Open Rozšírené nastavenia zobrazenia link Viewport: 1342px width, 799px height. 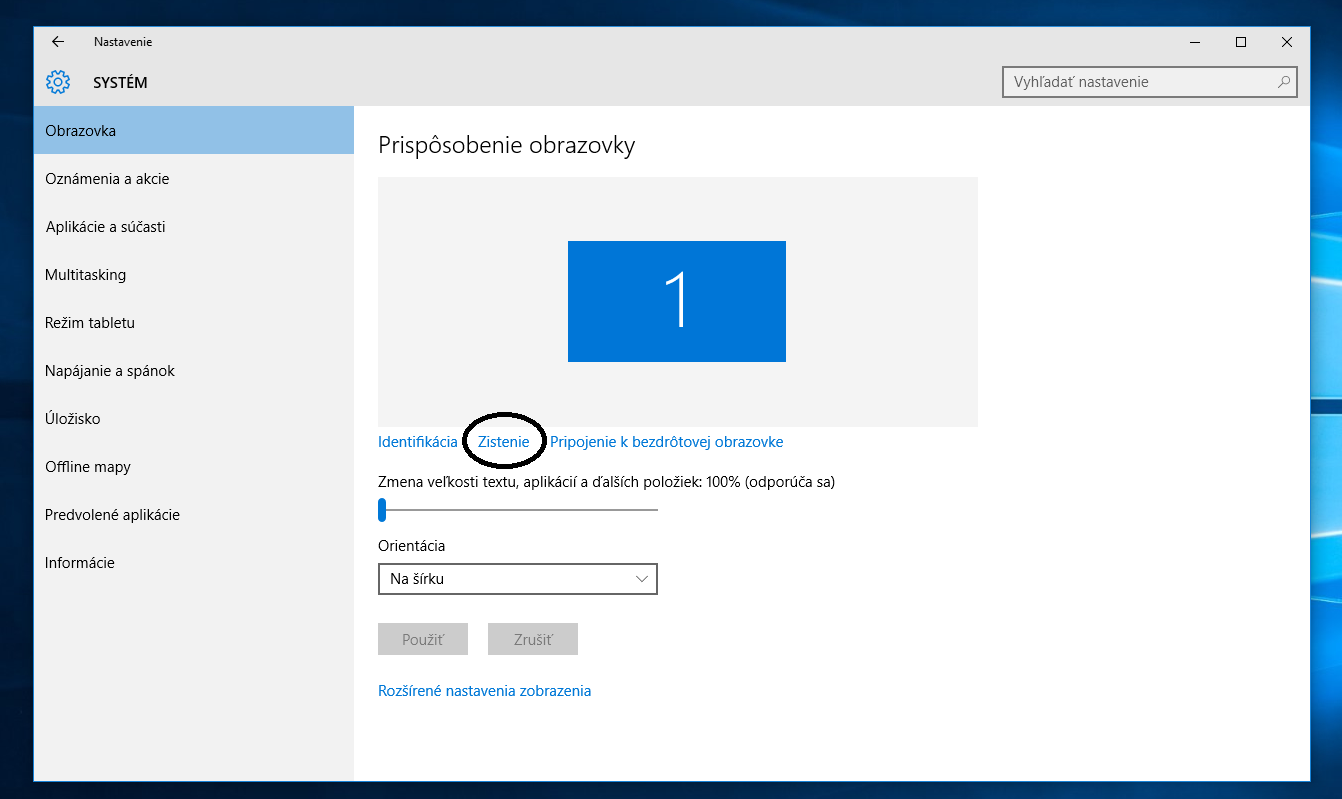tap(484, 691)
